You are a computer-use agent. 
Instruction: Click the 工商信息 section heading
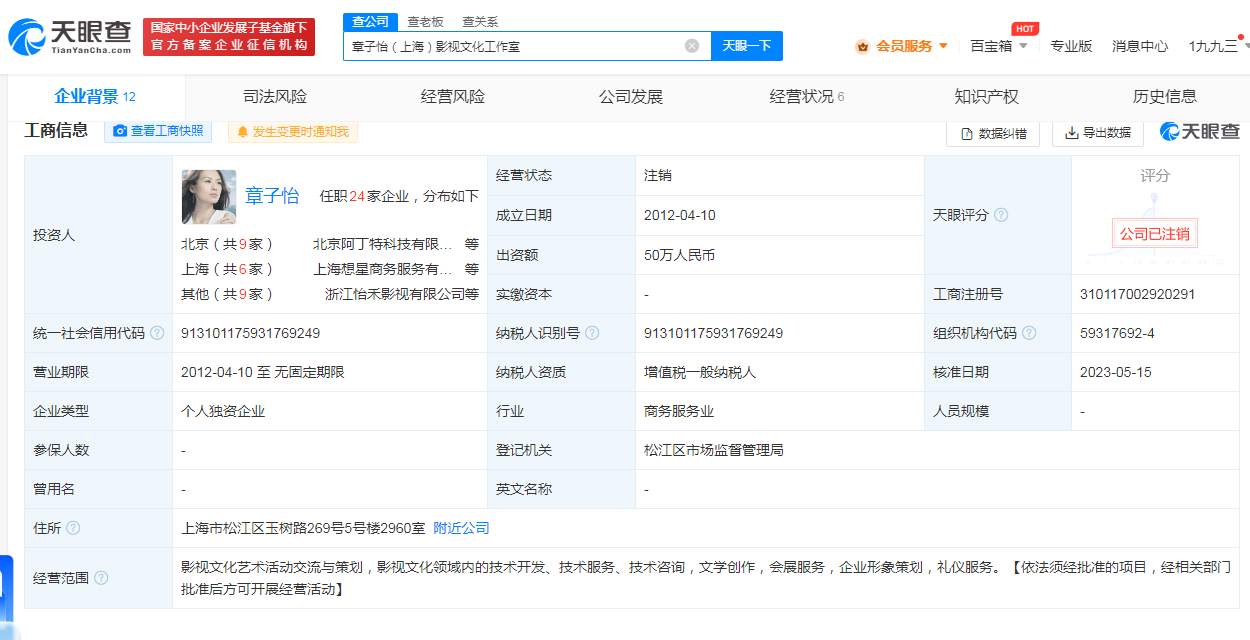click(x=56, y=130)
